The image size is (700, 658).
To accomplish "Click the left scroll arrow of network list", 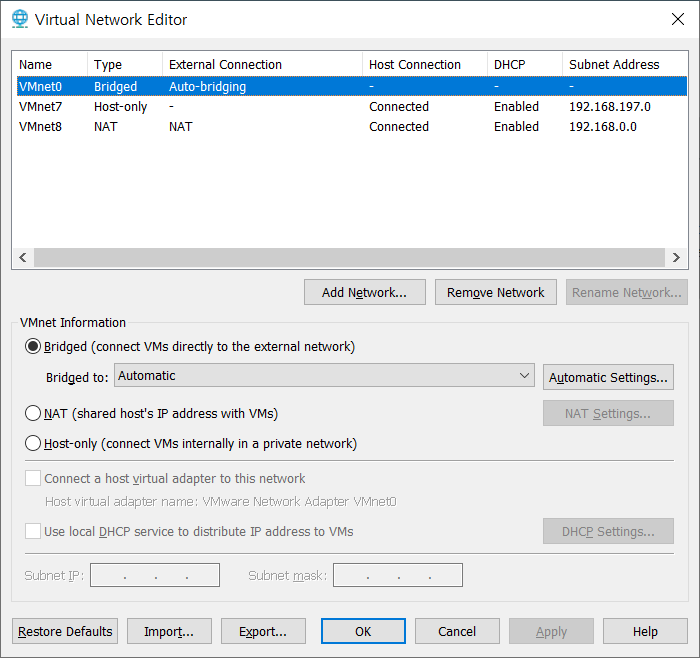I will [23, 258].
